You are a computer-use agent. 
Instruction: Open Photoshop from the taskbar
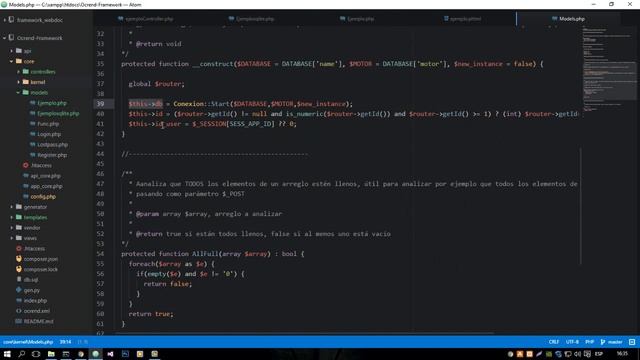tap(125, 354)
